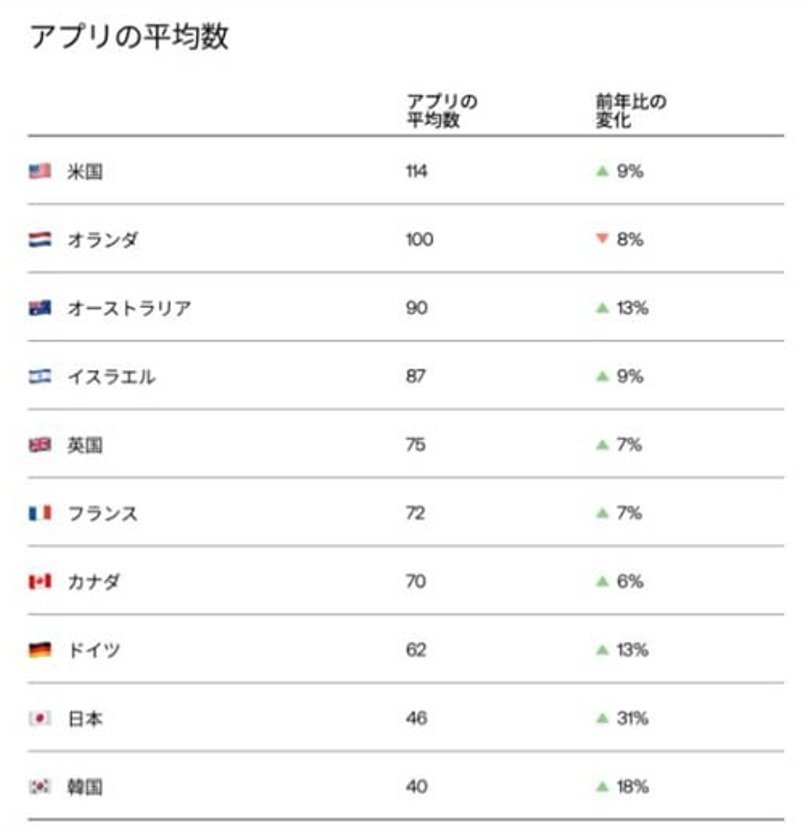Click the オーストラリア country label
Viewport: 809px width, 830px height.
pyautogui.click(x=129, y=309)
